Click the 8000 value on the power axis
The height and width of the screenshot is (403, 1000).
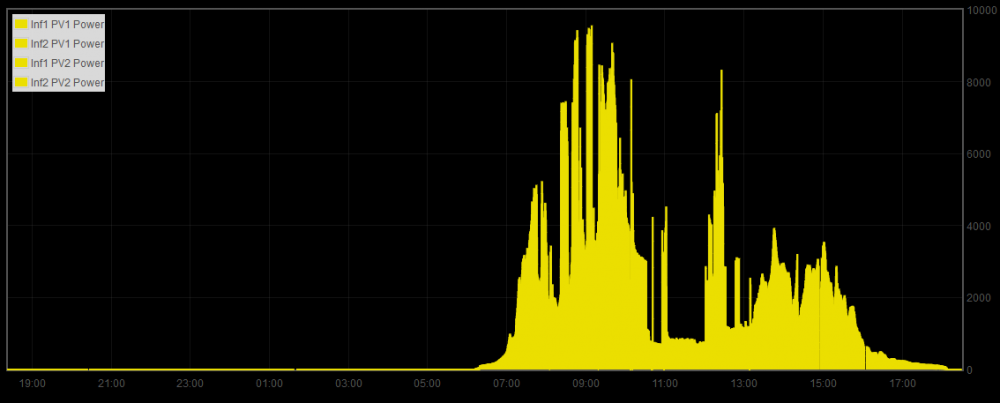979,82
